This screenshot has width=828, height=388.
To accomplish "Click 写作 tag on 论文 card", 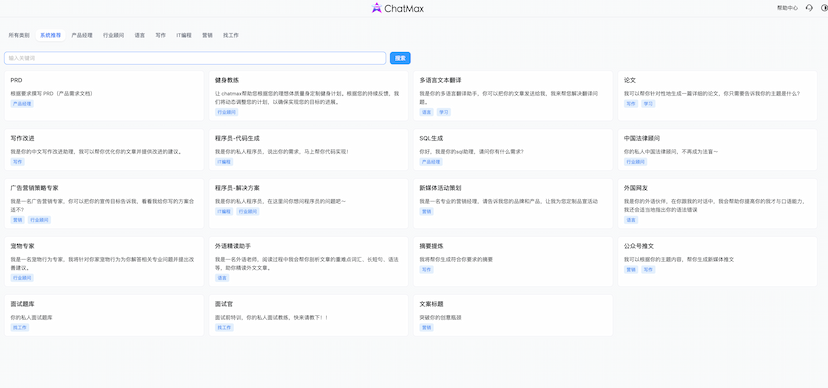I will coord(631,104).
